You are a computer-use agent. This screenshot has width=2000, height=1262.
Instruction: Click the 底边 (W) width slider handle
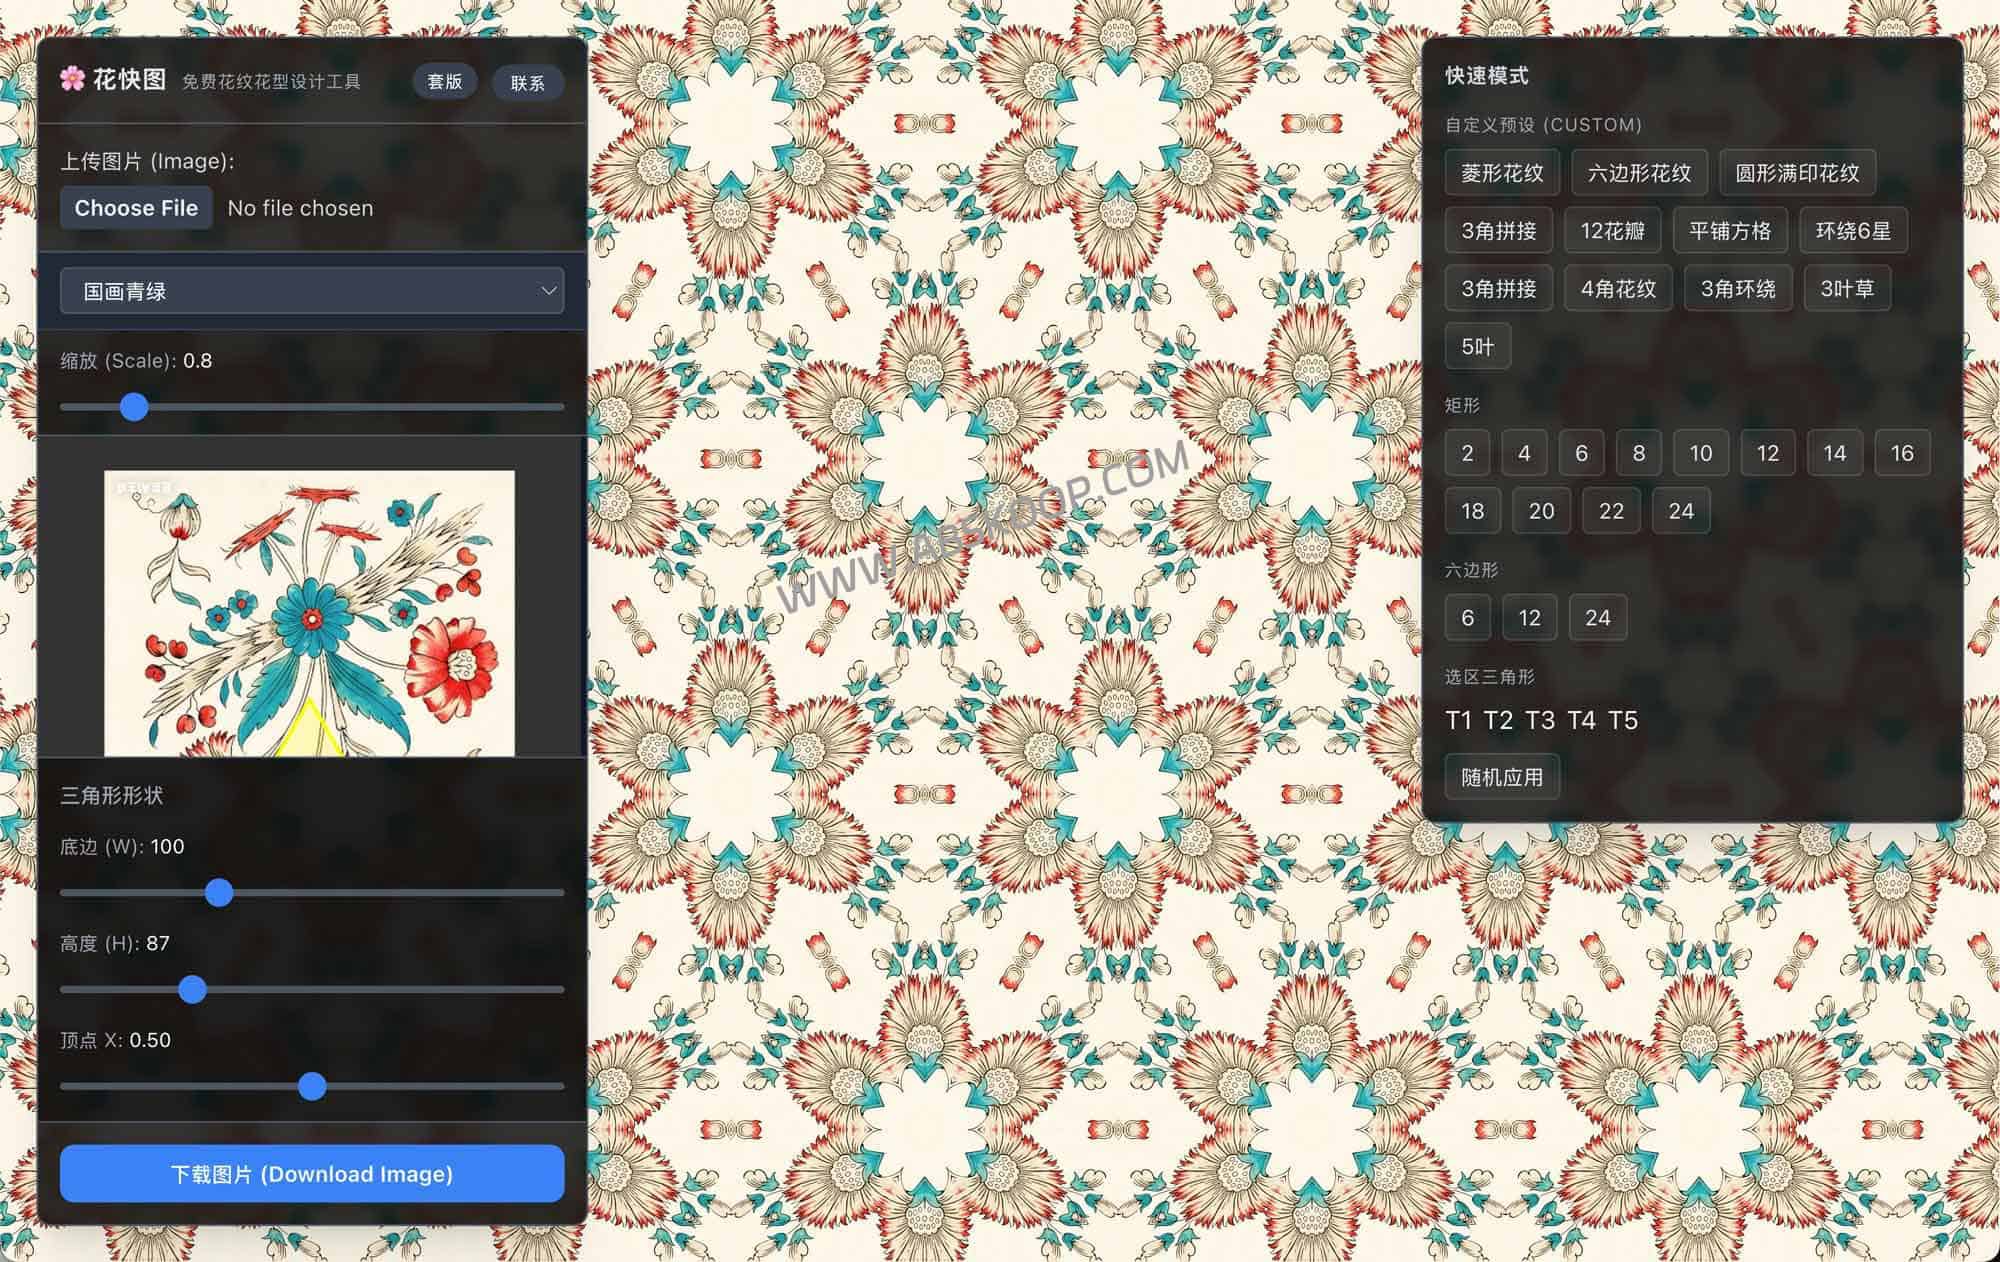219,893
